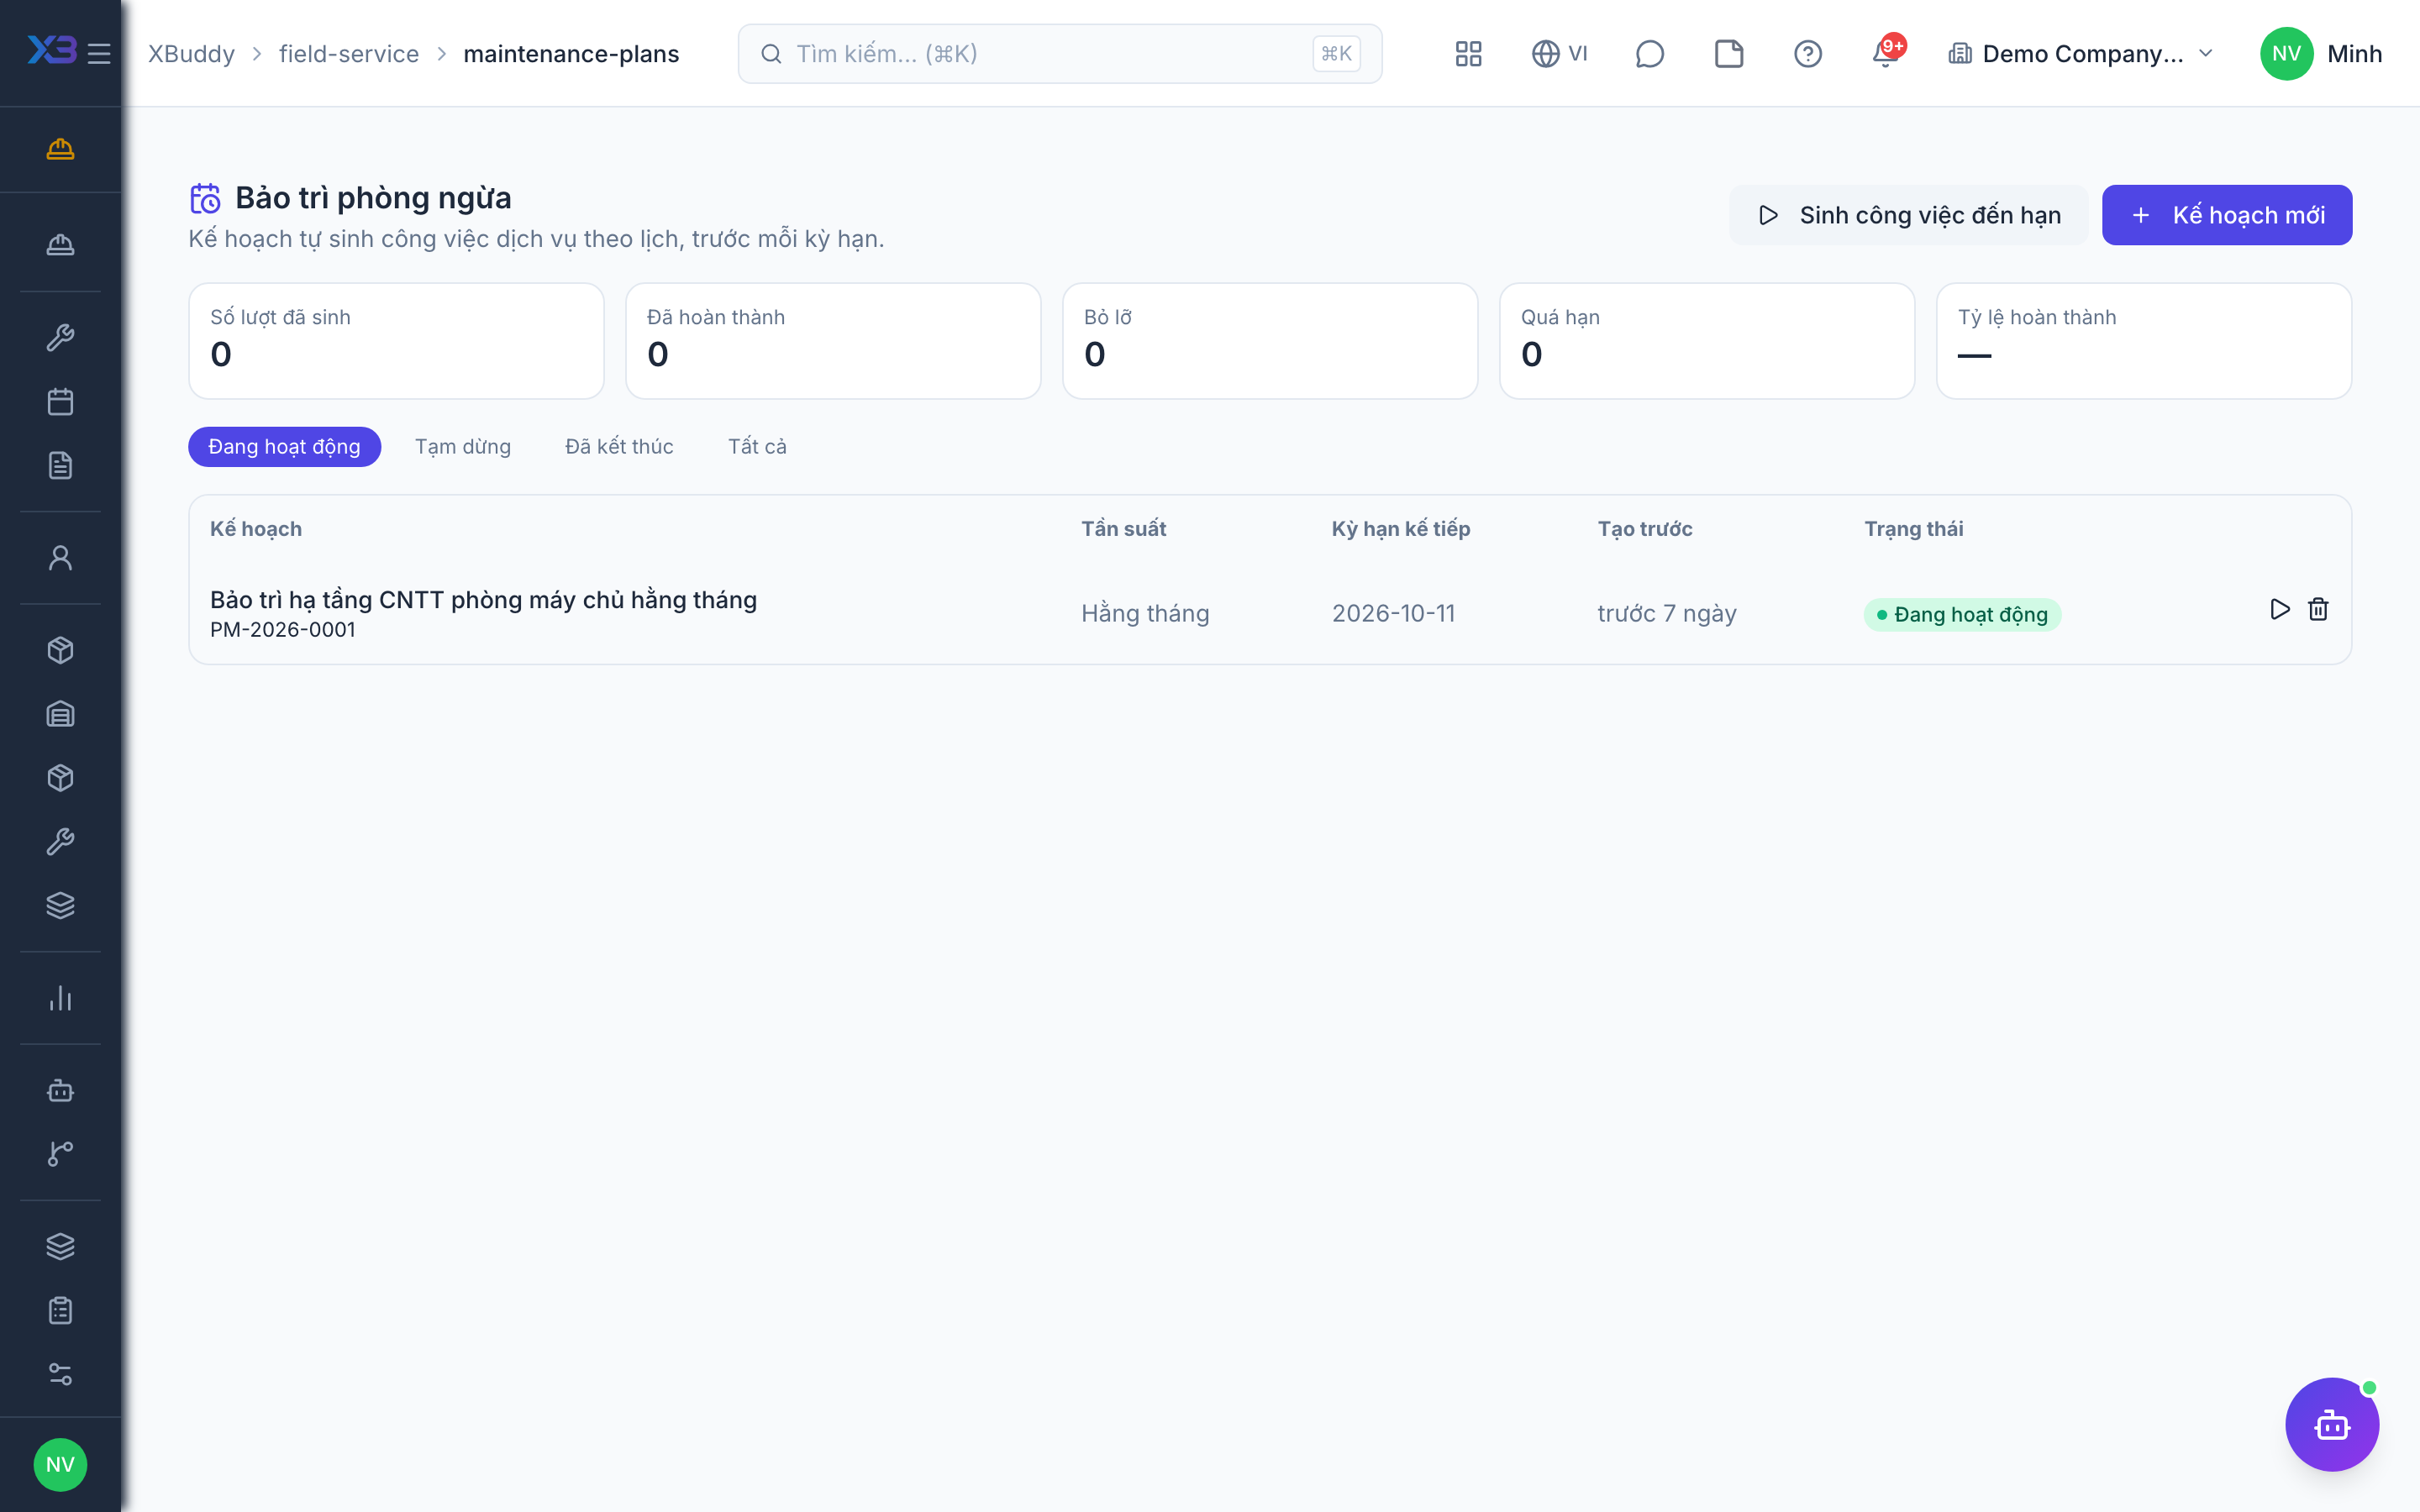This screenshot has height=1512, width=2420.
Task: Open the apps grid icon
Action: [x=1468, y=53]
